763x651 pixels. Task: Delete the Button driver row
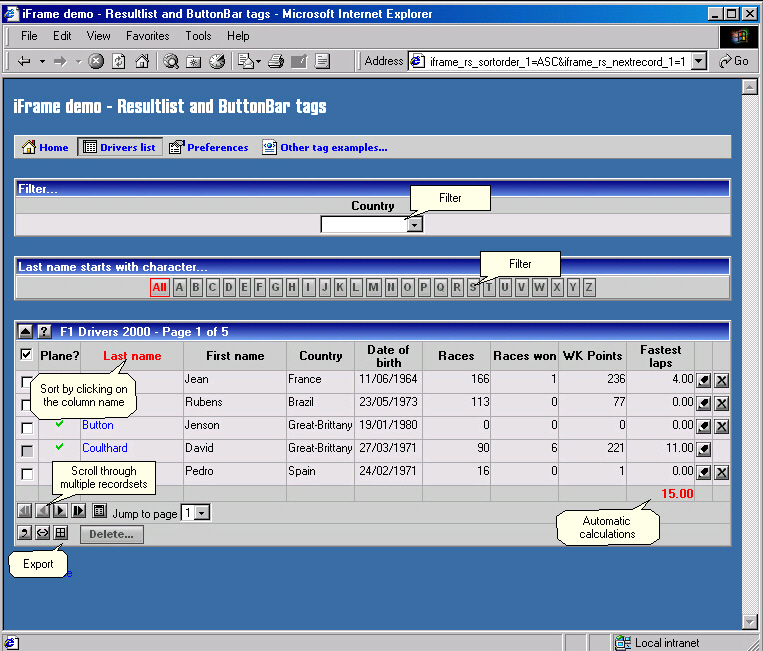click(x=722, y=427)
